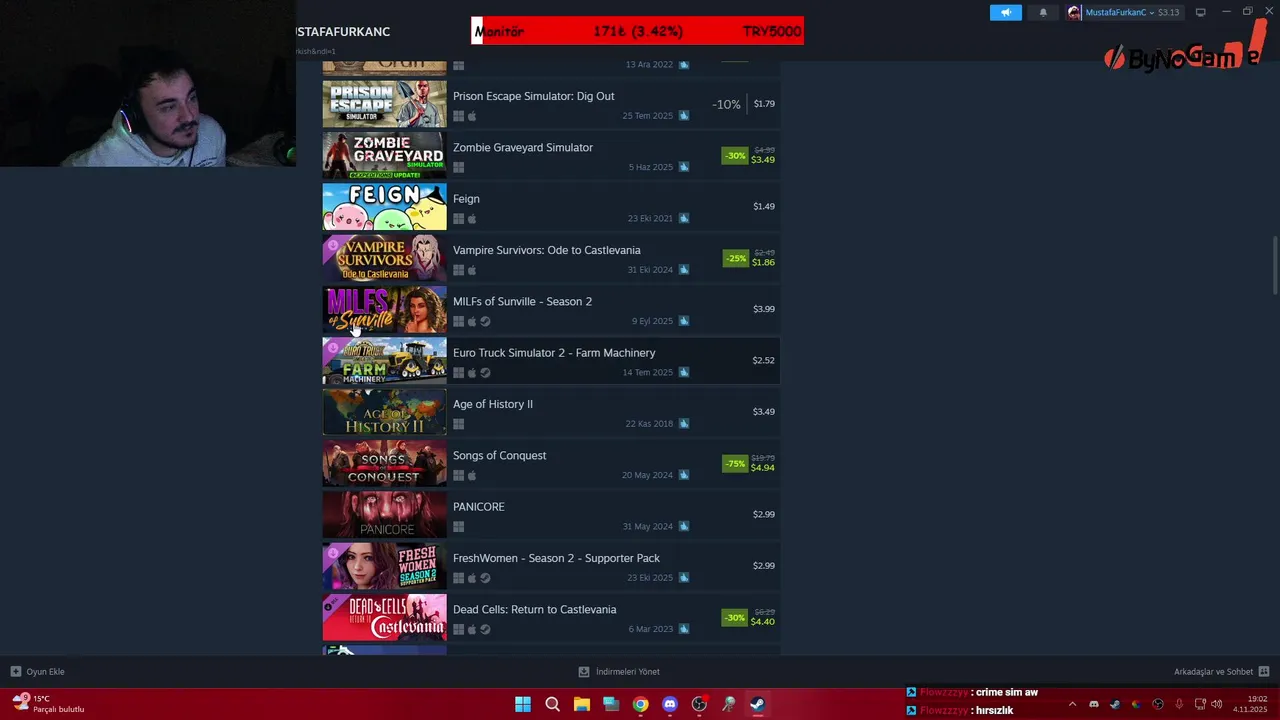
Task: Click the Feign game title
Action: [466, 199]
